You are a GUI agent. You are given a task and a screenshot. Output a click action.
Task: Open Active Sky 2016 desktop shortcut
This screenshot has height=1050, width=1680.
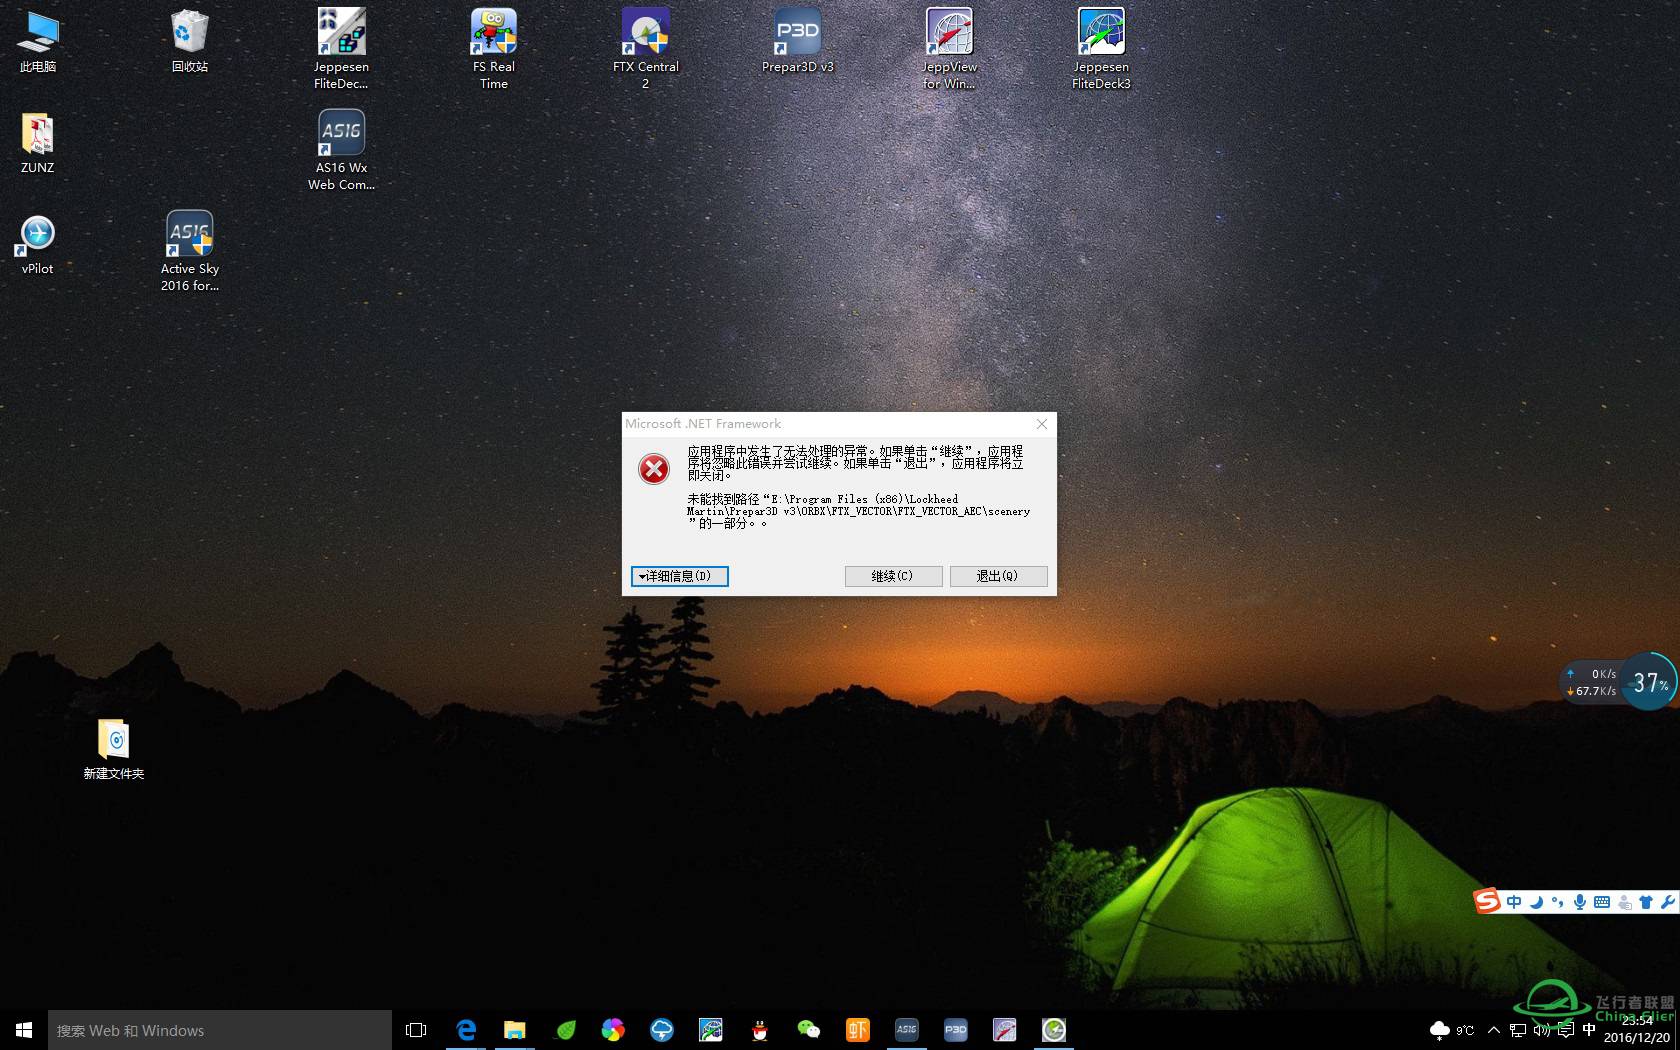[189, 233]
